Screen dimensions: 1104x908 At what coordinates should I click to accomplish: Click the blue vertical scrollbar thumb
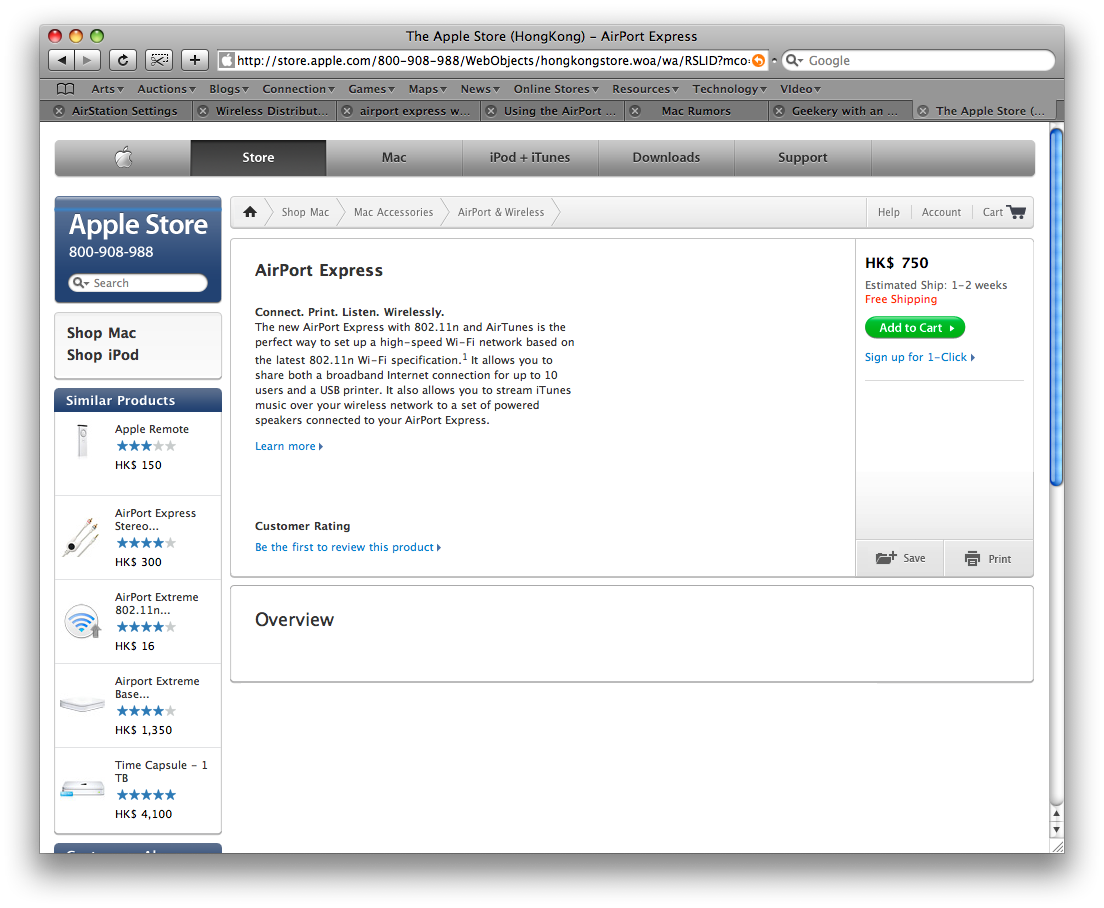coord(1056,306)
